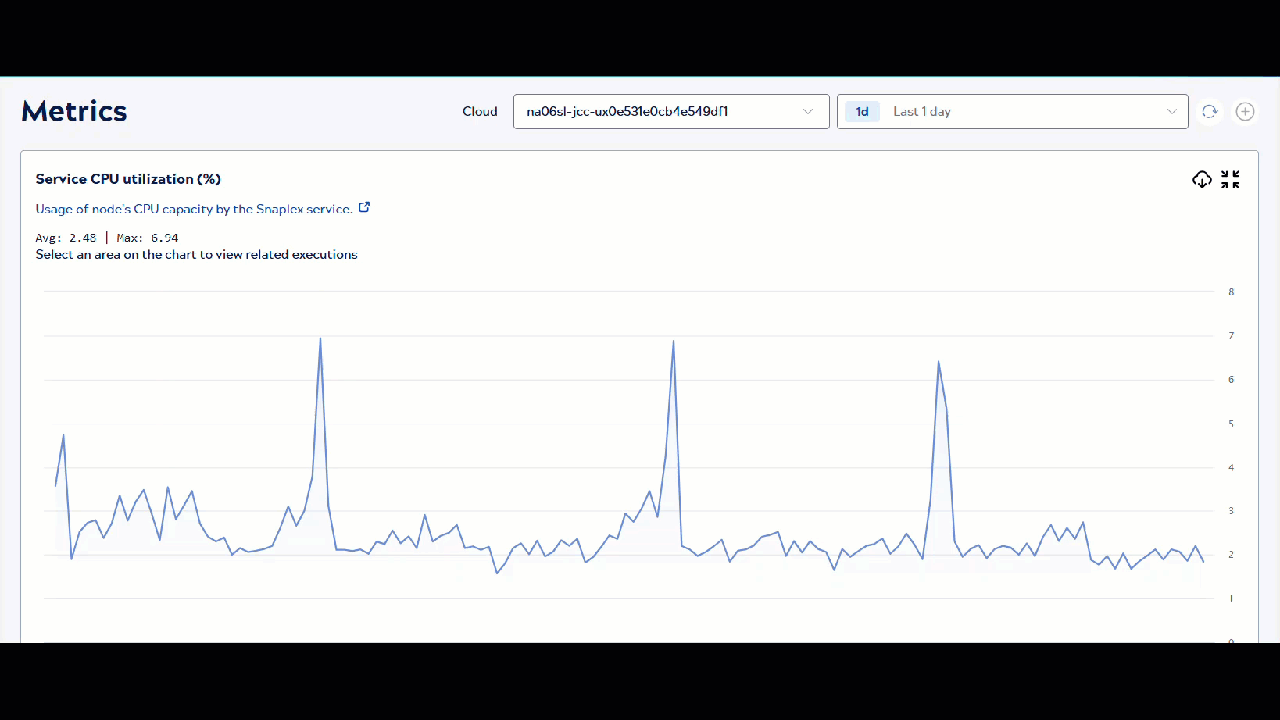Open the Snaplex service link
1280x720 pixels.
(x=300, y=208)
